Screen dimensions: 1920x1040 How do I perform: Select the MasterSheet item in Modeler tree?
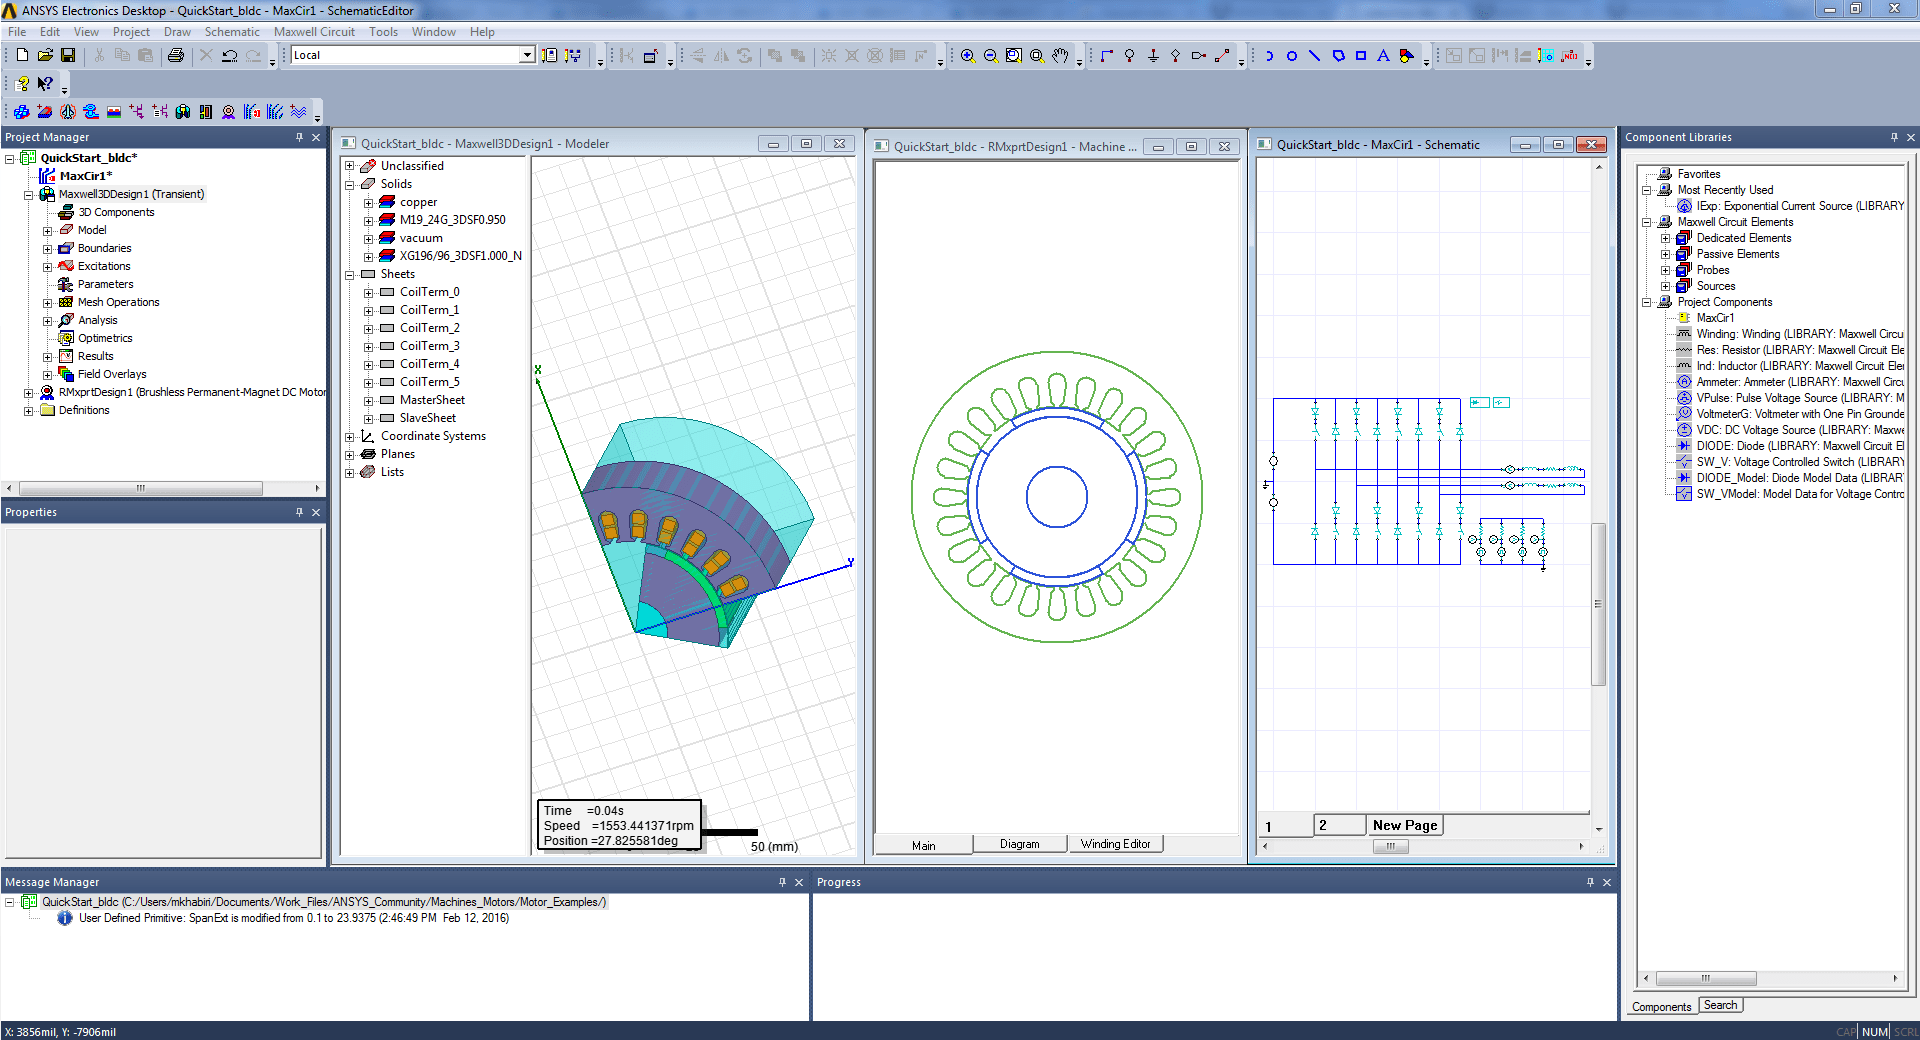[x=432, y=400]
